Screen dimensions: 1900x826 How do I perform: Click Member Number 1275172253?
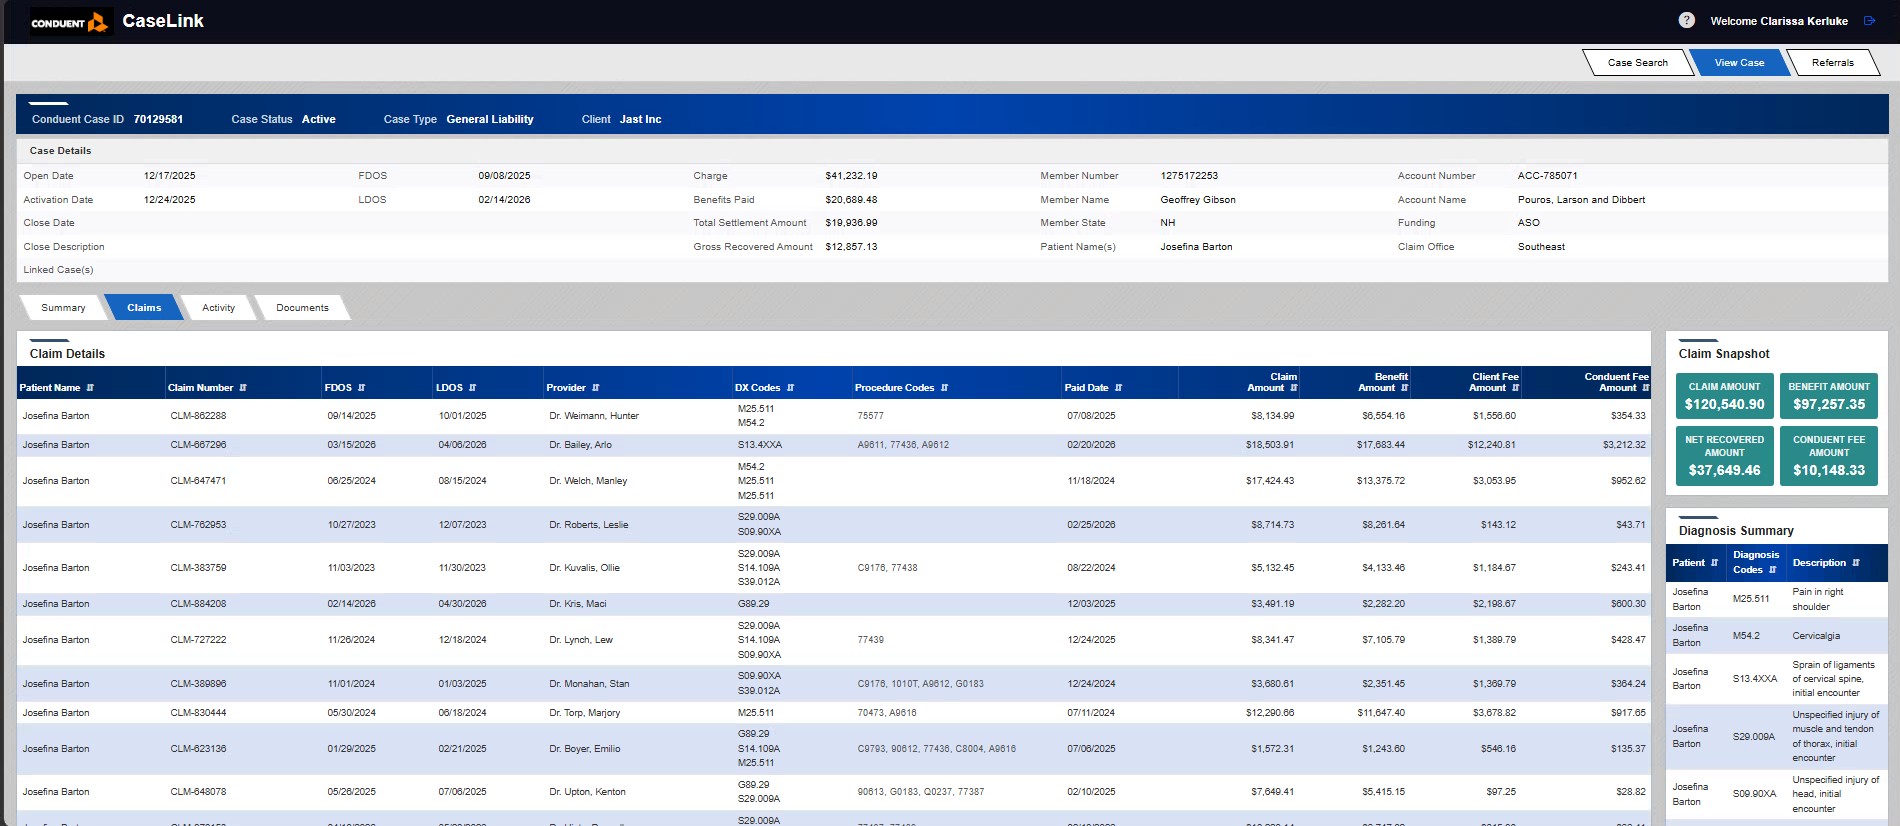click(1189, 176)
